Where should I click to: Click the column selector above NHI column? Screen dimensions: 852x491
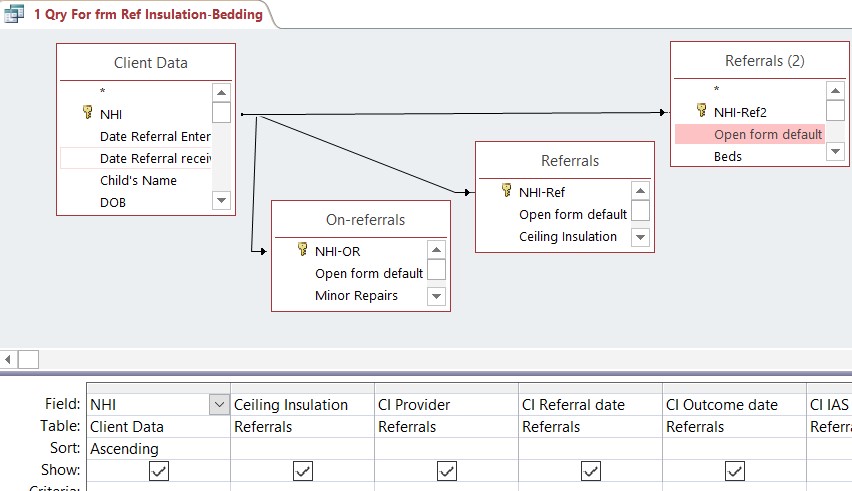[x=158, y=388]
